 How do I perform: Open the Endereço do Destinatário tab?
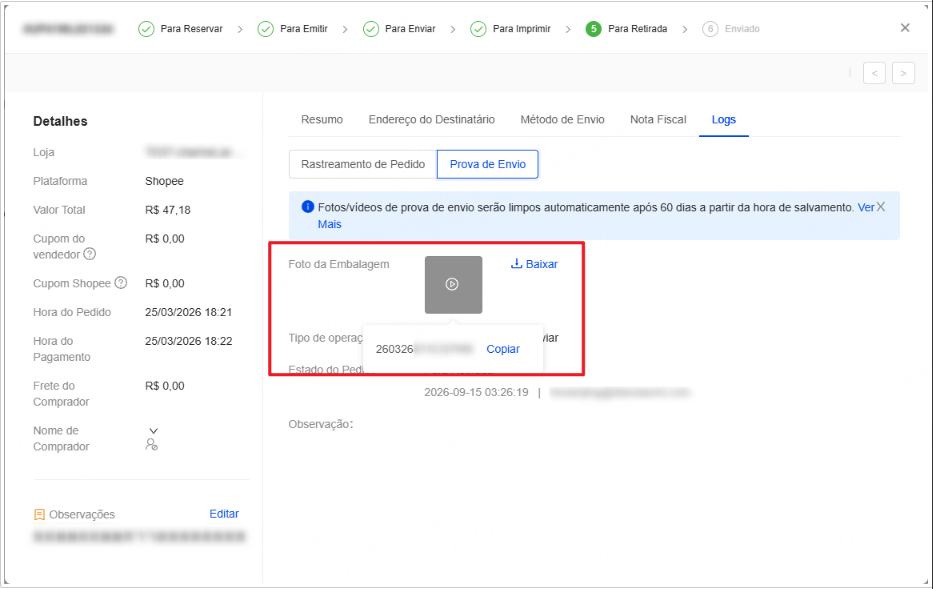tap(431, 120)
